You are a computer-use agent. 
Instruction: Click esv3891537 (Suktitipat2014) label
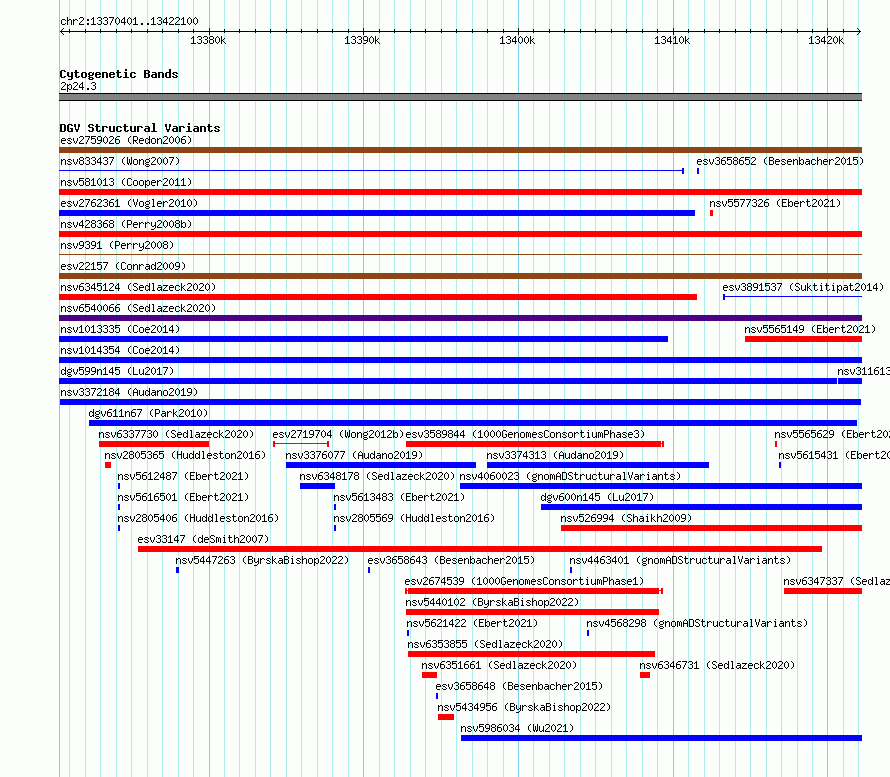803,287
